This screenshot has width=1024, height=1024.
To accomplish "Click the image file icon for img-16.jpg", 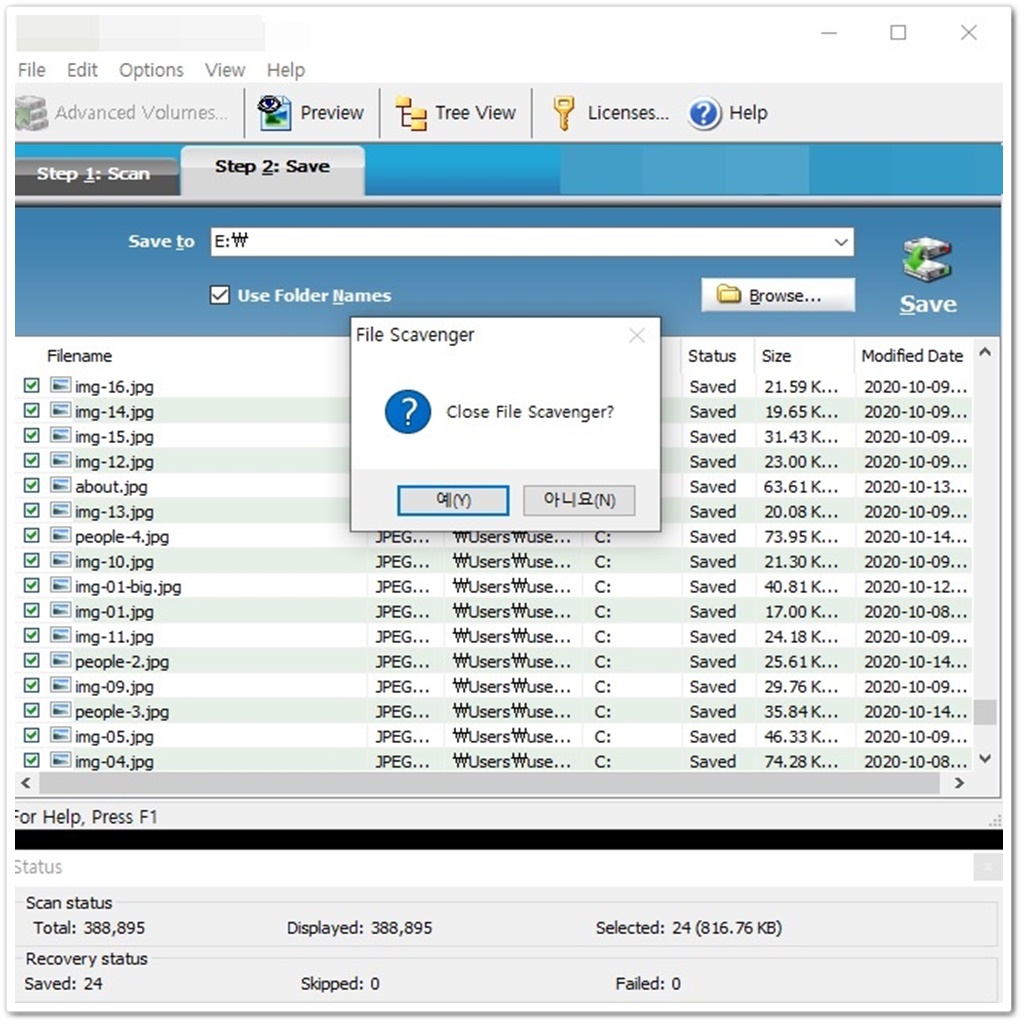I will (60, 385).
